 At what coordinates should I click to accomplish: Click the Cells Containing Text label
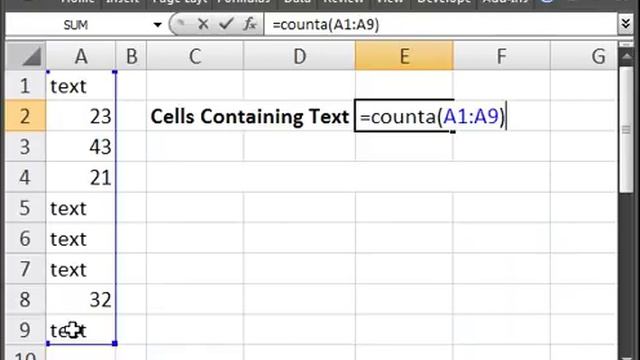pyautogui.click(x=250, y=117)
